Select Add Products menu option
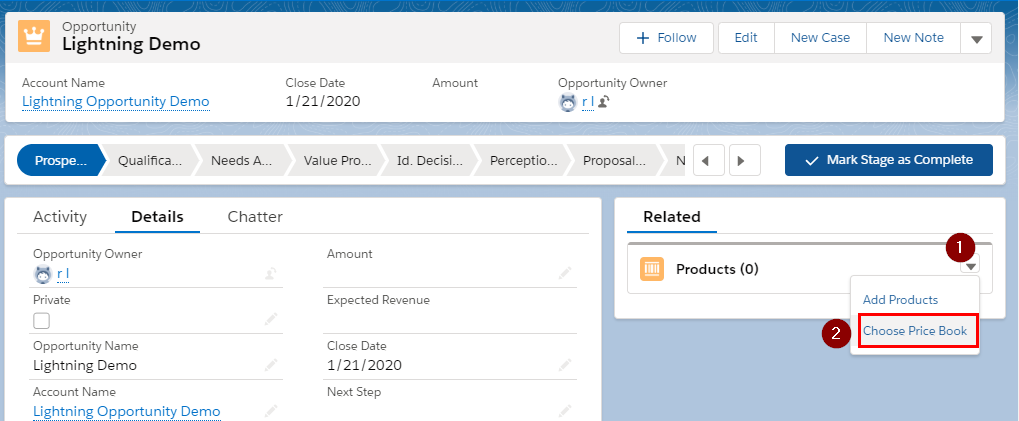1019x421 pixels. pos(900,300)
